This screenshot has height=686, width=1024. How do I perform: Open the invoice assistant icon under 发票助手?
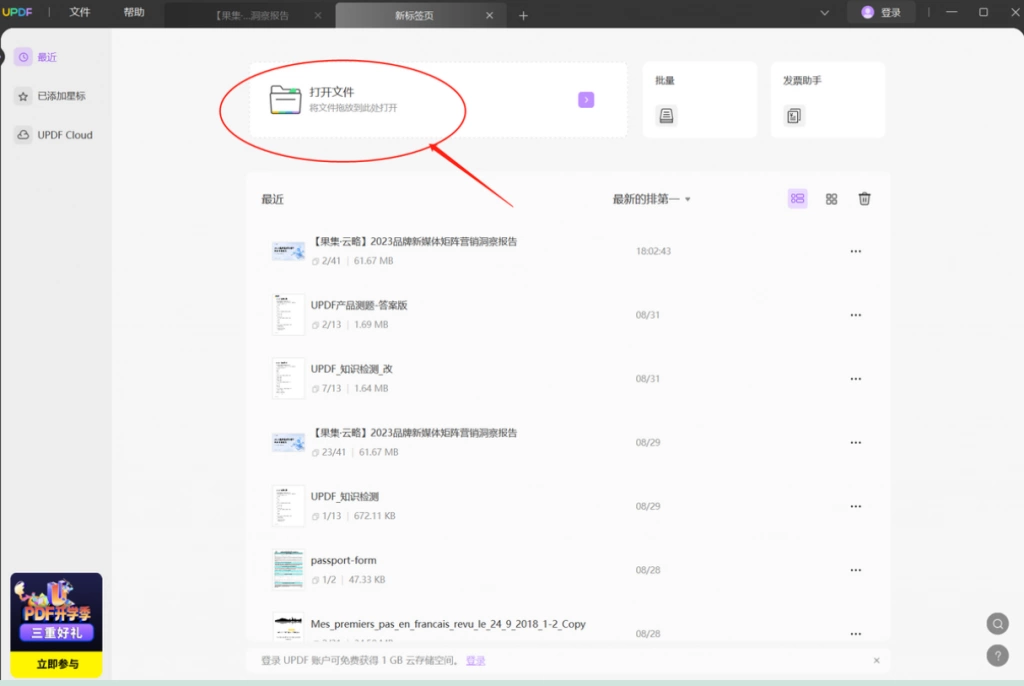pos(793,116)
